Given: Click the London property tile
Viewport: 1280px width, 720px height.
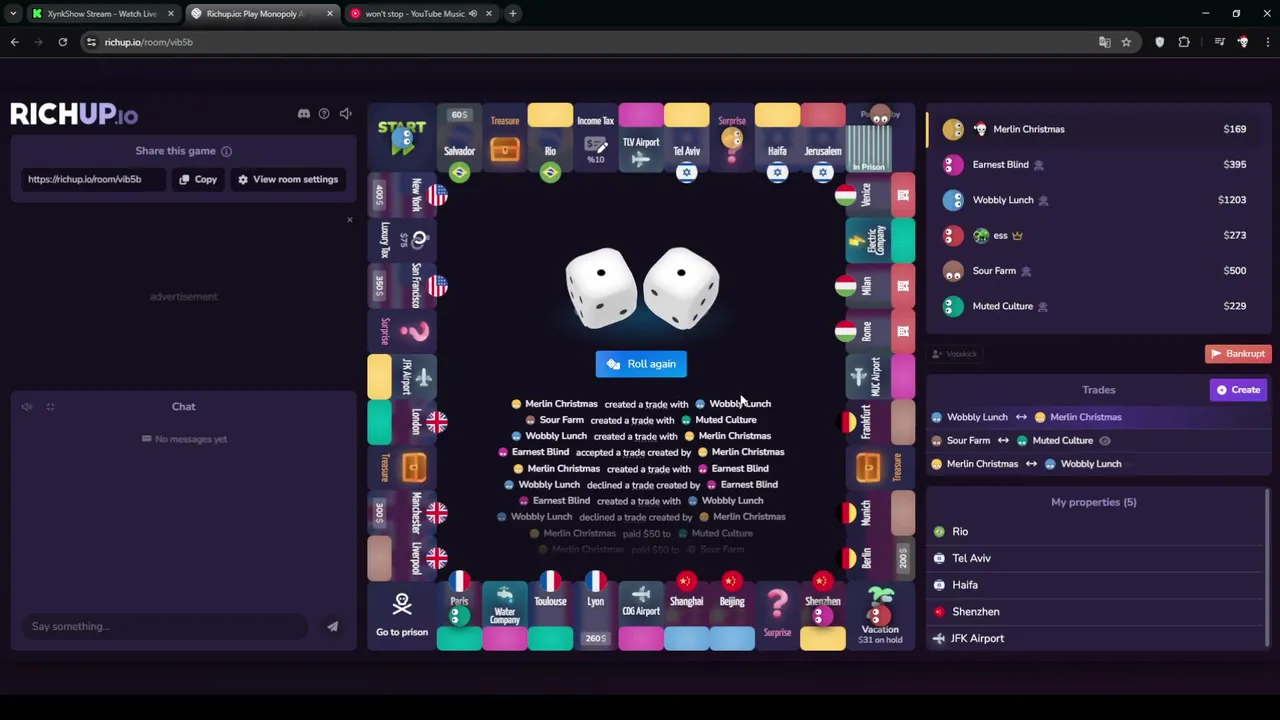Looking at the screenshot, I should click(402, 422).
